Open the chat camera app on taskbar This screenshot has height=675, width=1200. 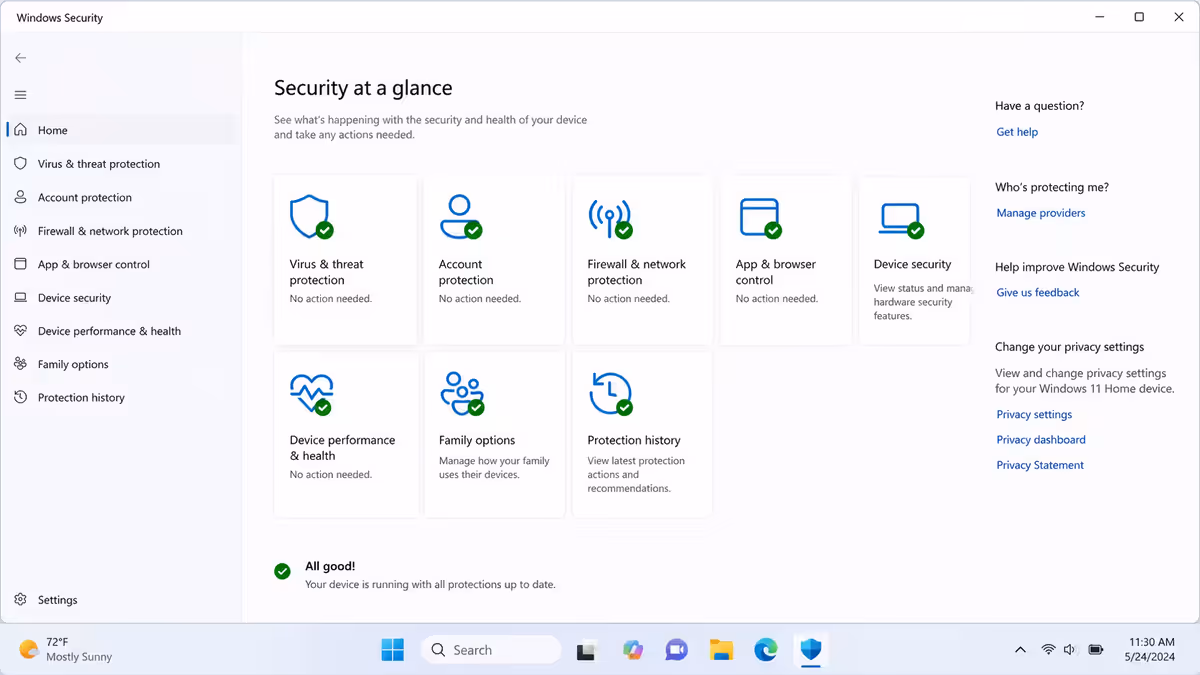pos(677,650)
